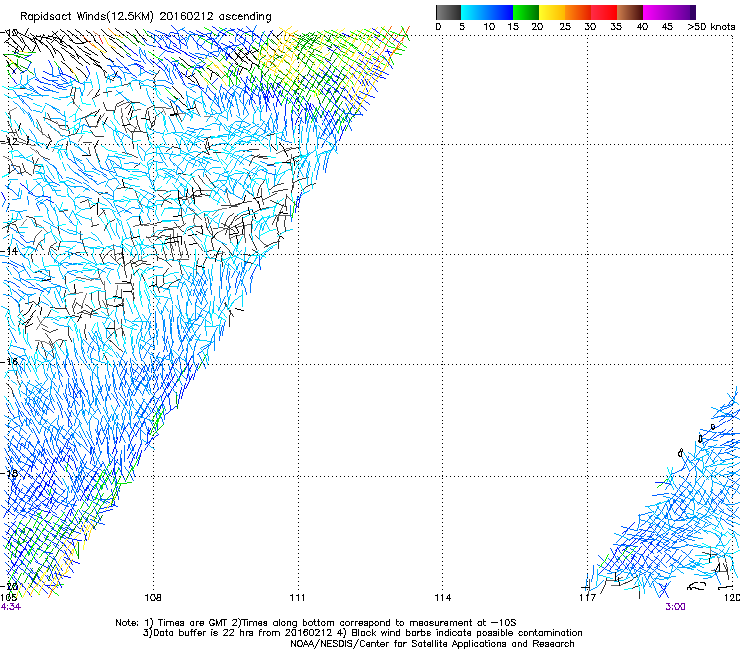Click the purple '3:00' swath time label
Viewport: 740px width, 650px height.
click(675, 607)
